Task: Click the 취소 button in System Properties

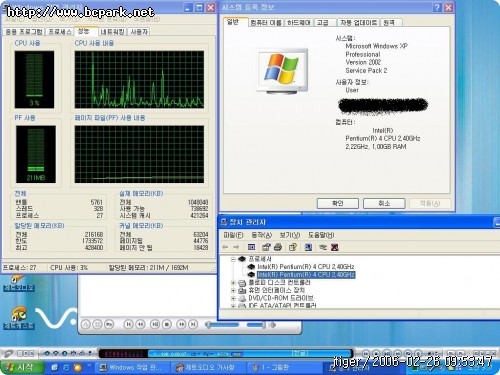Action: [384, 203]
